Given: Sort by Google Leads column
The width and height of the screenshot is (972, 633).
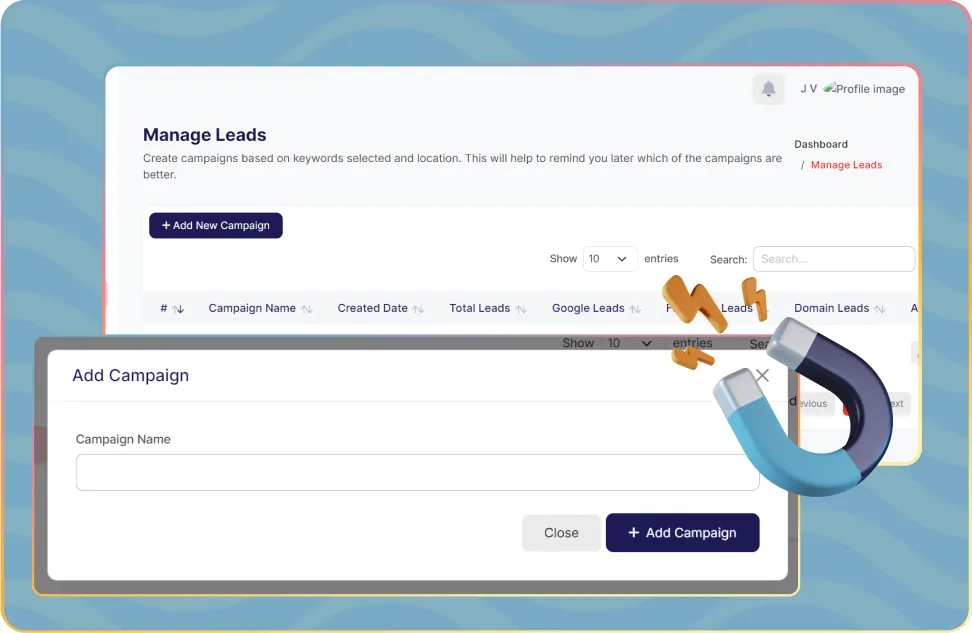Looking at the screenshot, I should [596, 308].
